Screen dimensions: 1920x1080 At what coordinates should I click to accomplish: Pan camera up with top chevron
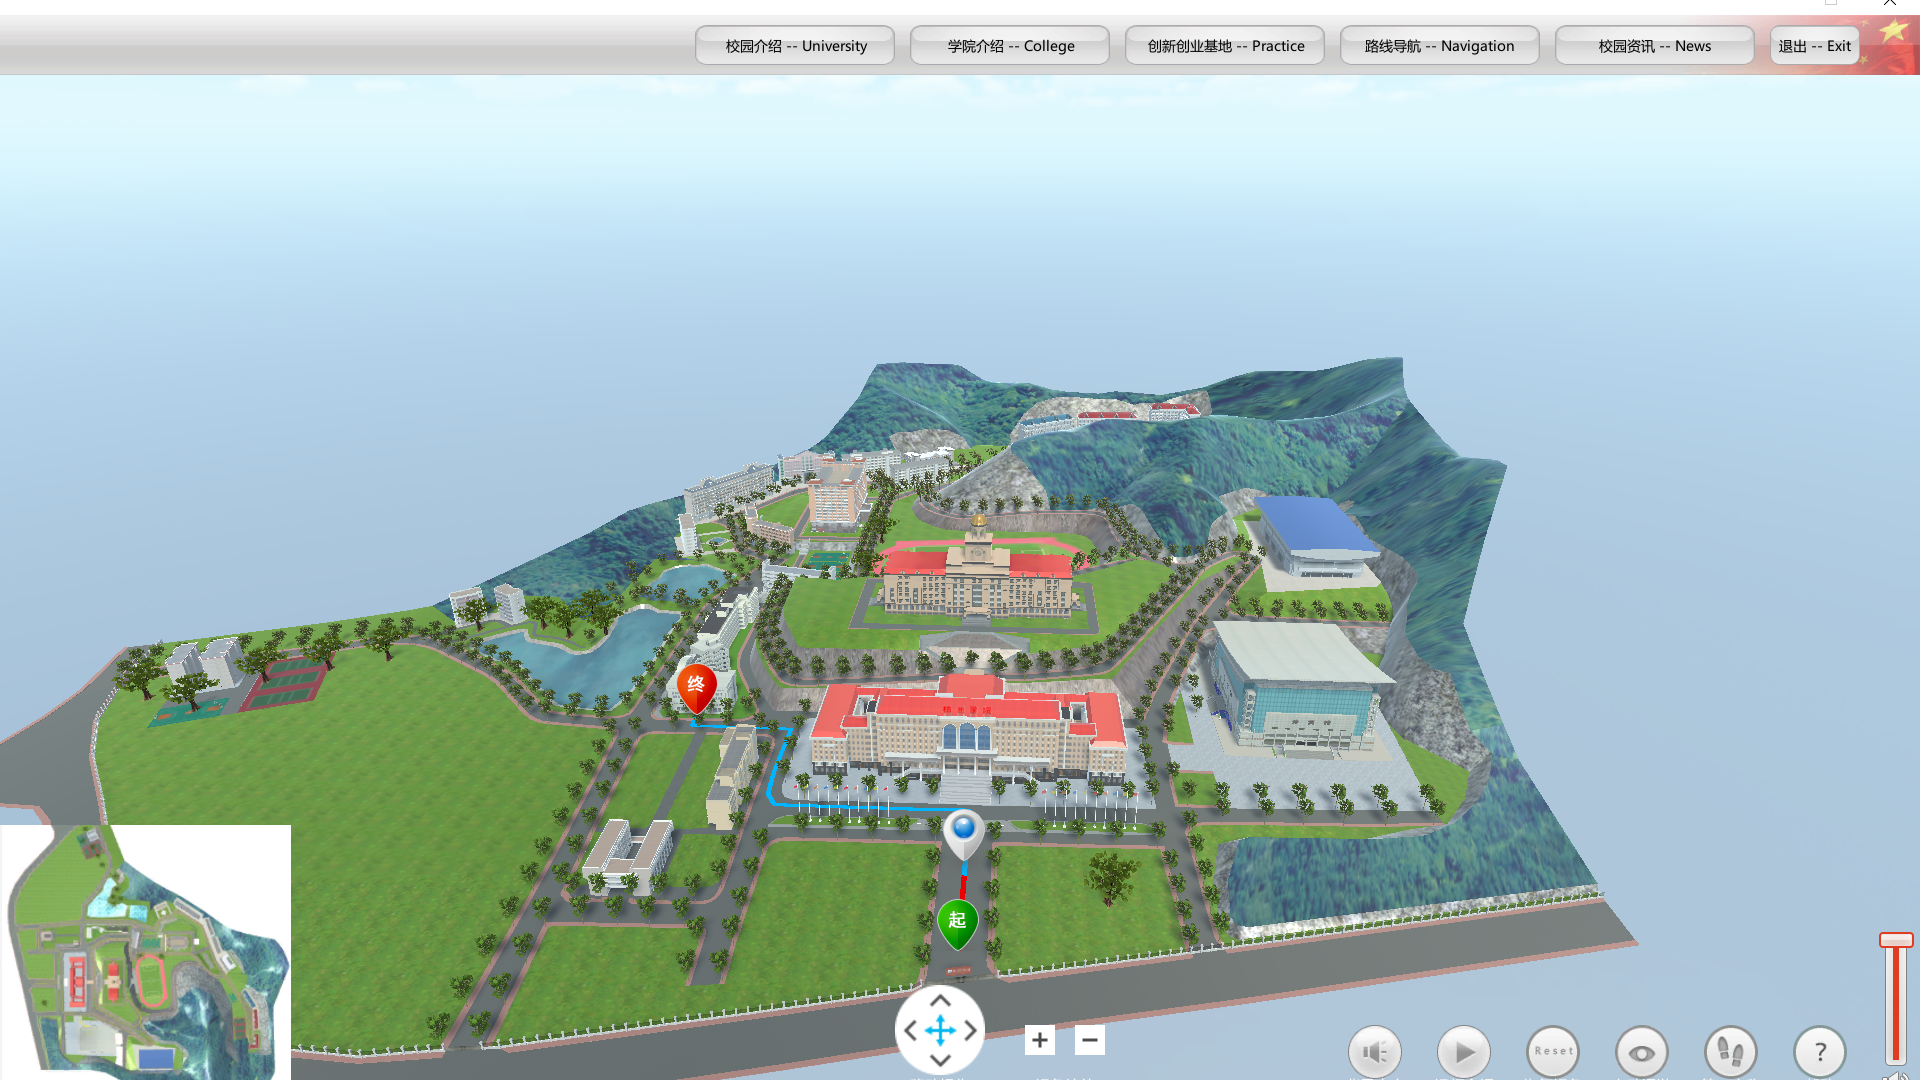click(x=940, y=1001)
